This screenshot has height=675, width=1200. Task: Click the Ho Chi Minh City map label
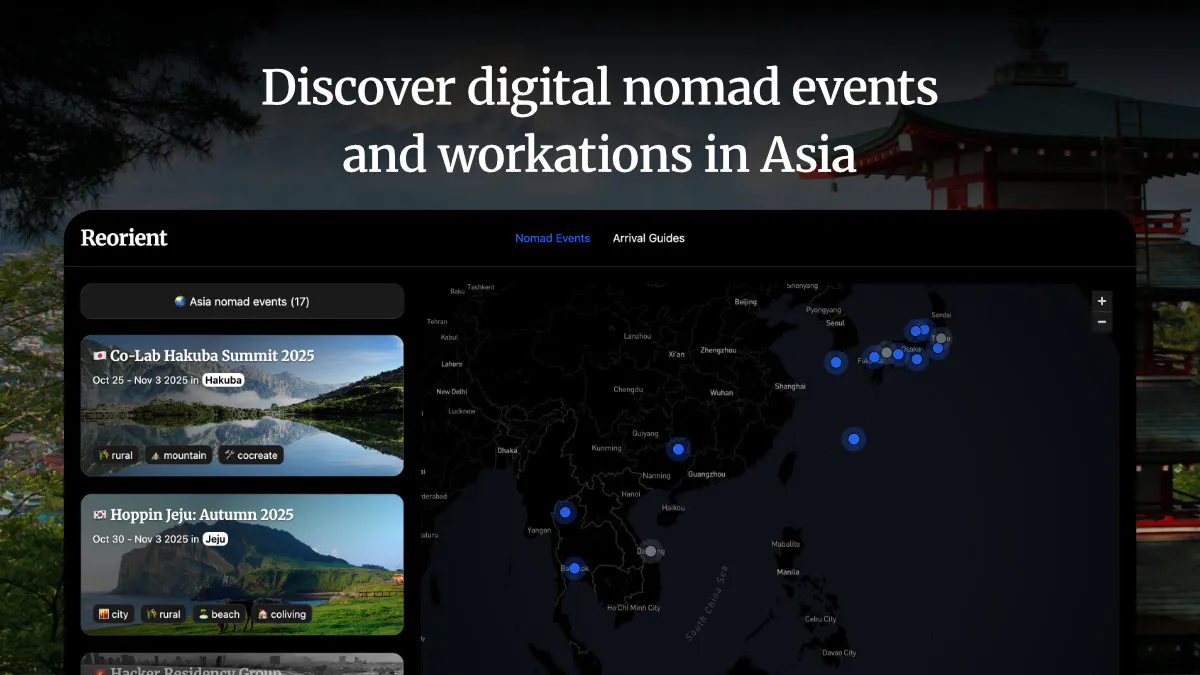(634, 608)
